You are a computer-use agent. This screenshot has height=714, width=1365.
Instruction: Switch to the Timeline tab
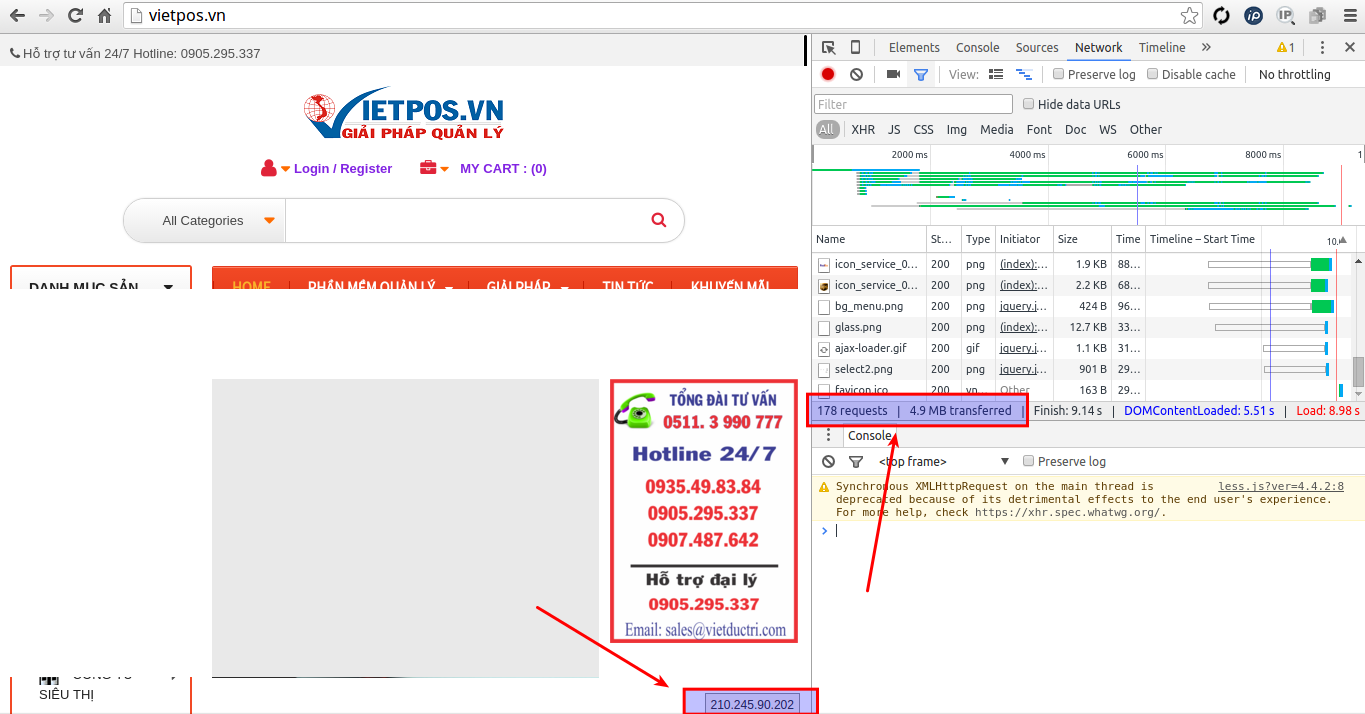point(1162,48)
